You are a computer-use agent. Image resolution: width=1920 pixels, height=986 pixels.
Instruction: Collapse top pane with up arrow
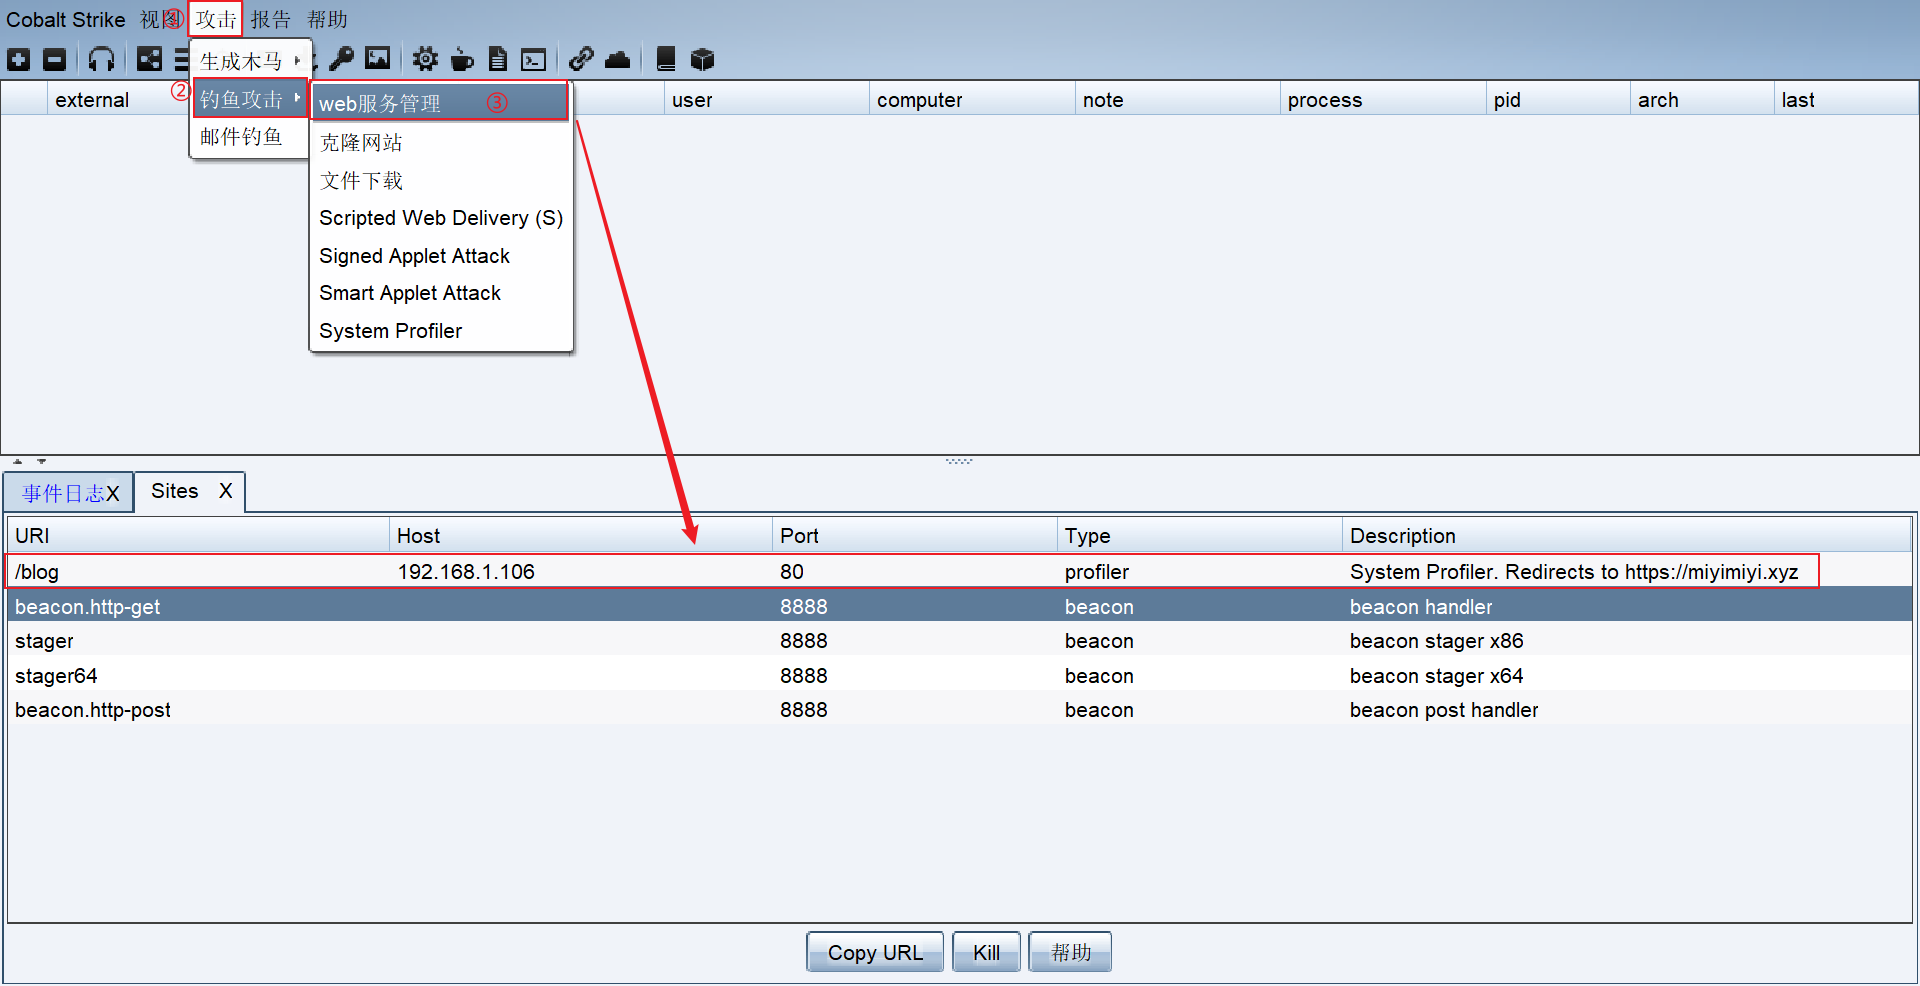(x=18, y=461)
